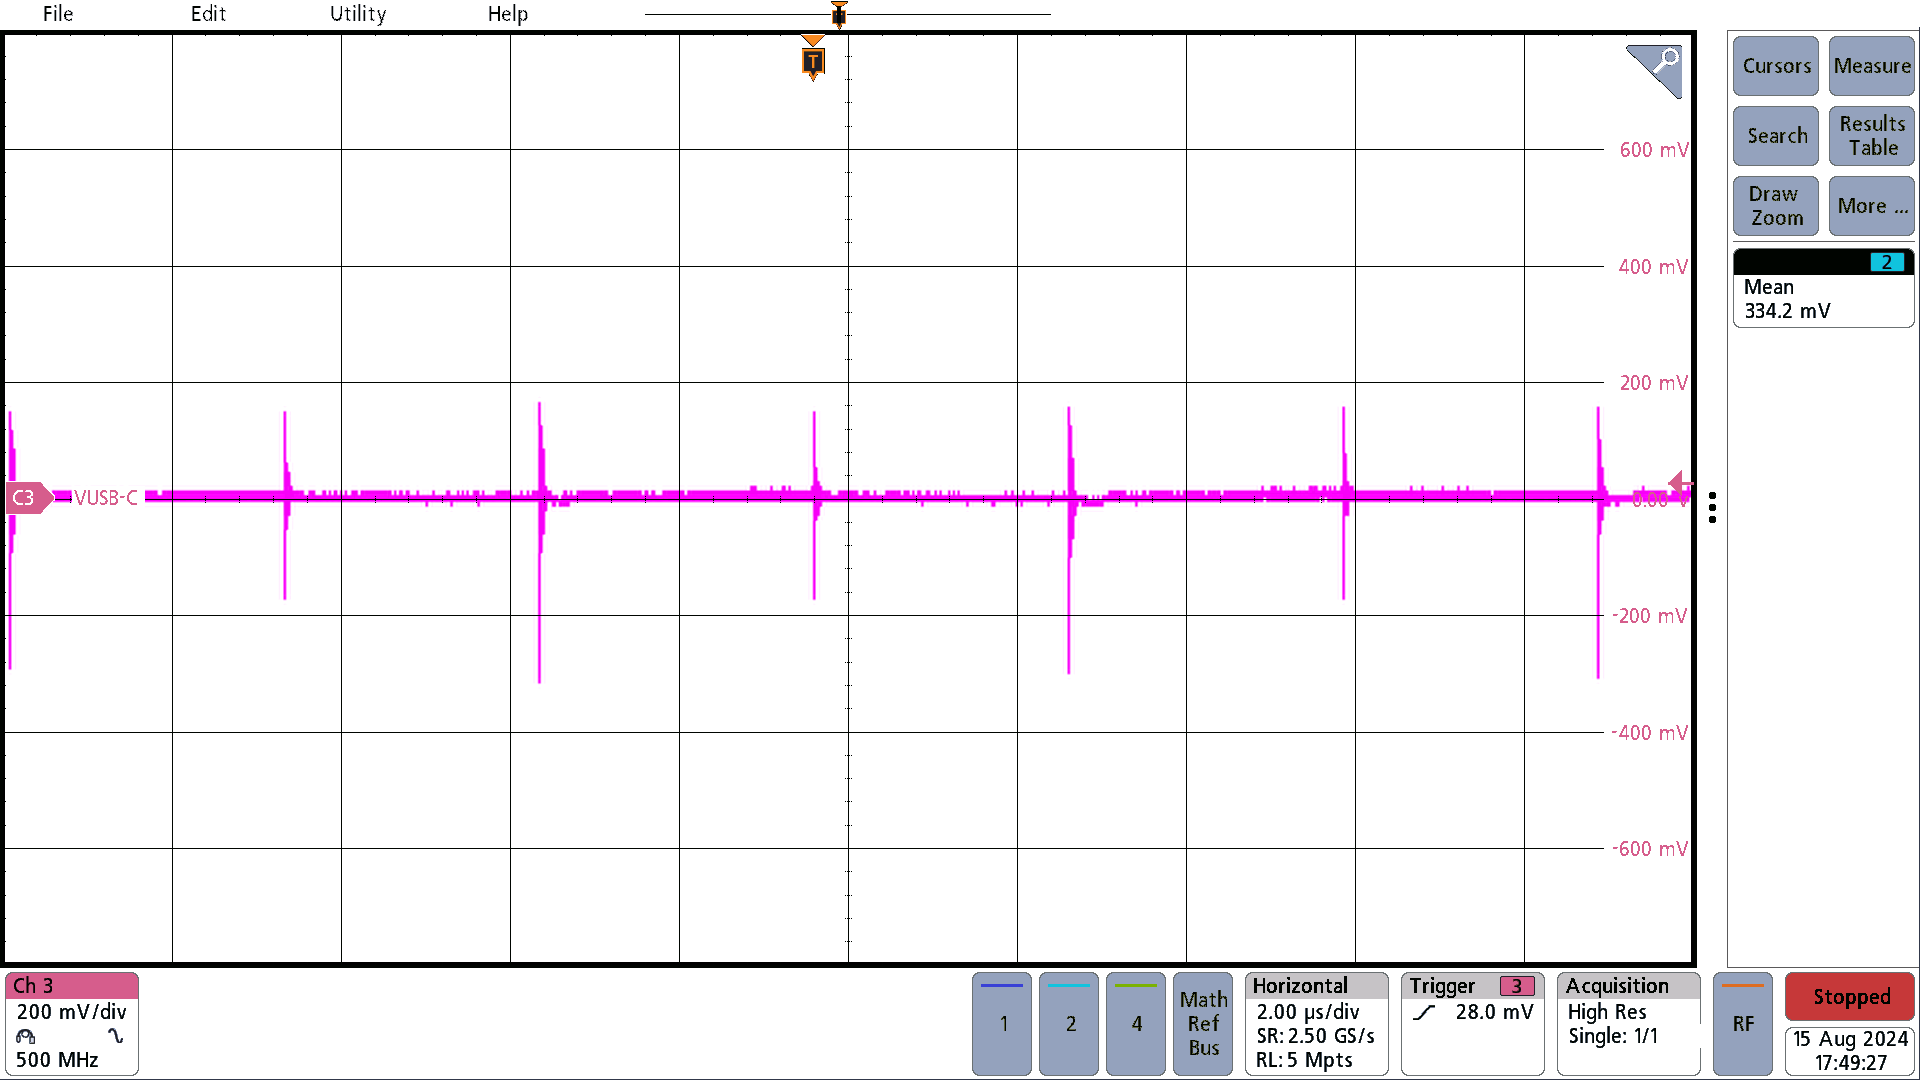The width and height of the screenshot is (1920, 1080).
Task: Turn on channel 2
Action: pos(1069,1024)
